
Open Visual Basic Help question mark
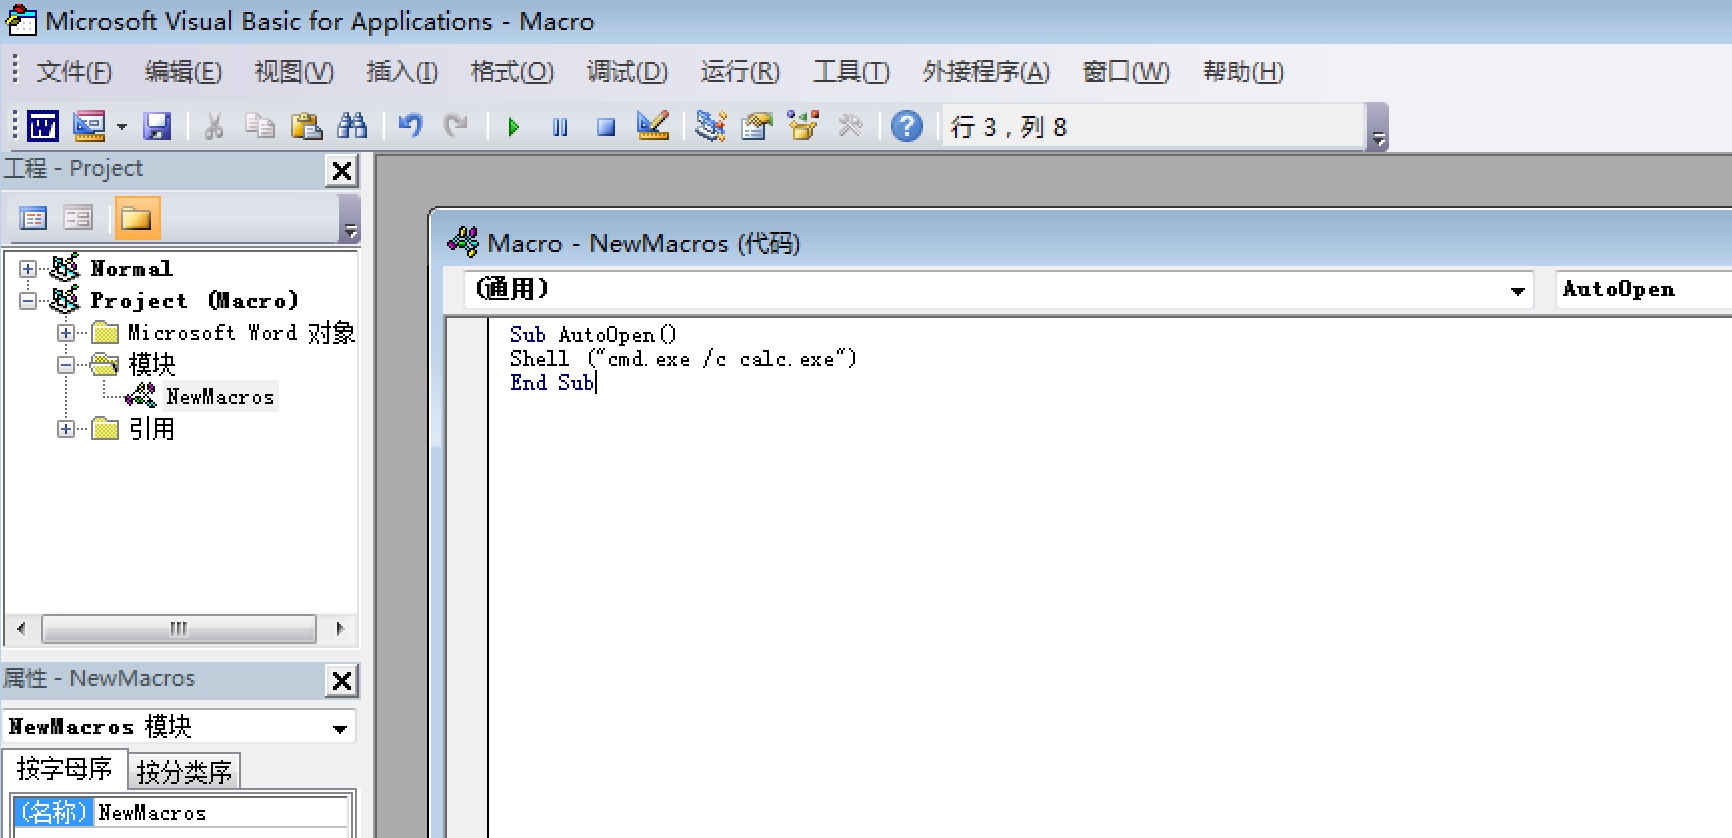907,126
